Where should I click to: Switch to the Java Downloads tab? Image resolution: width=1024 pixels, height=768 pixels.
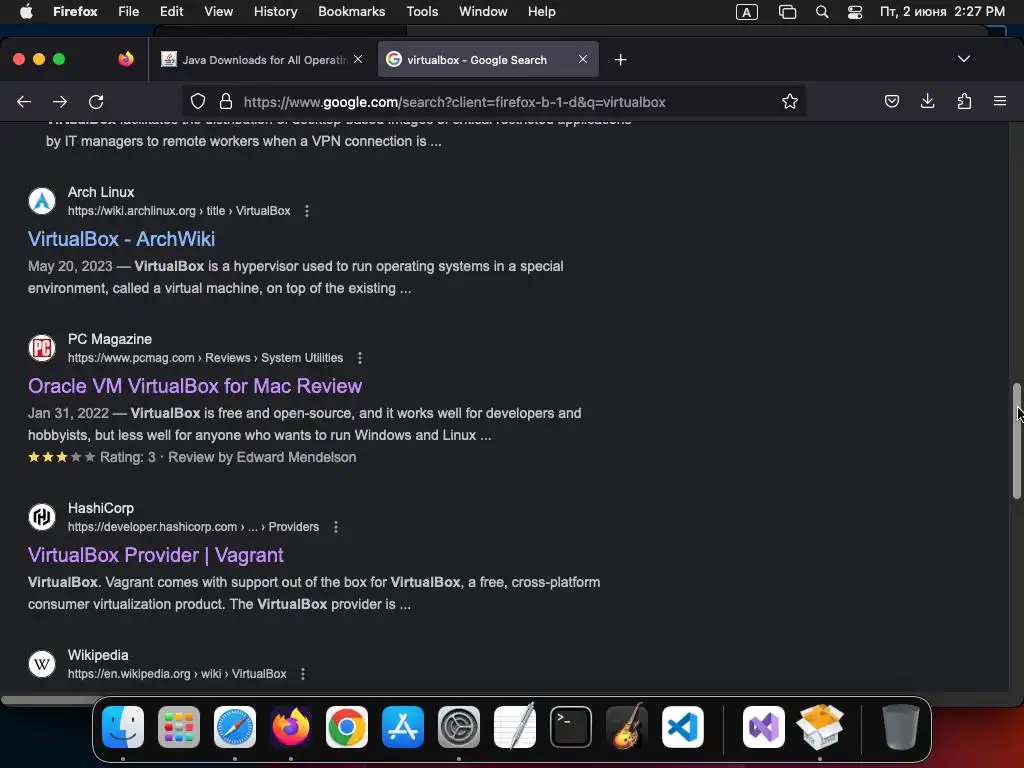tap(261, 60)
